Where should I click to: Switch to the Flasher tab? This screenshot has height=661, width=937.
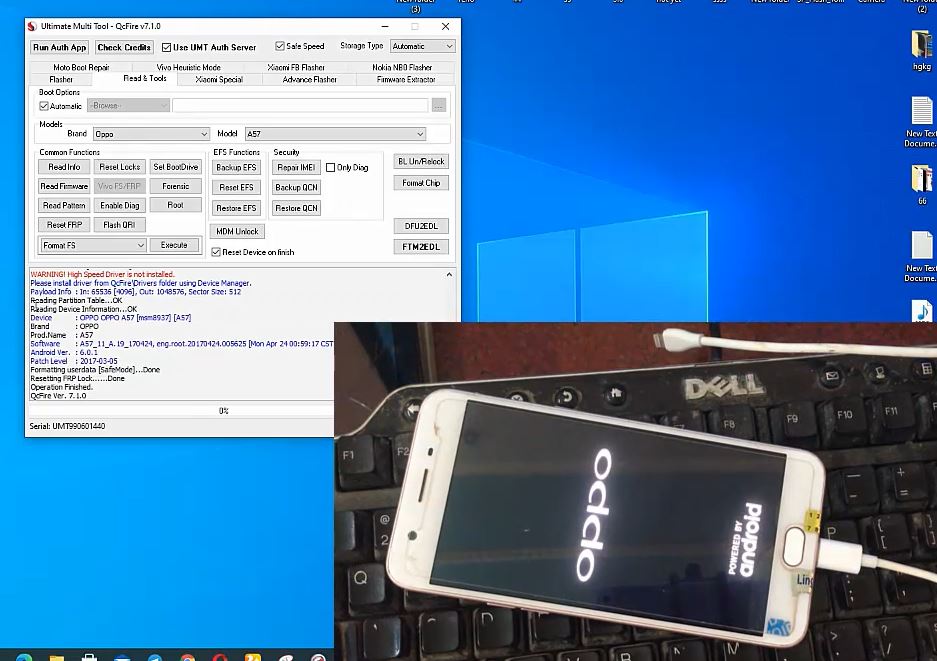[x=61, y=79]
